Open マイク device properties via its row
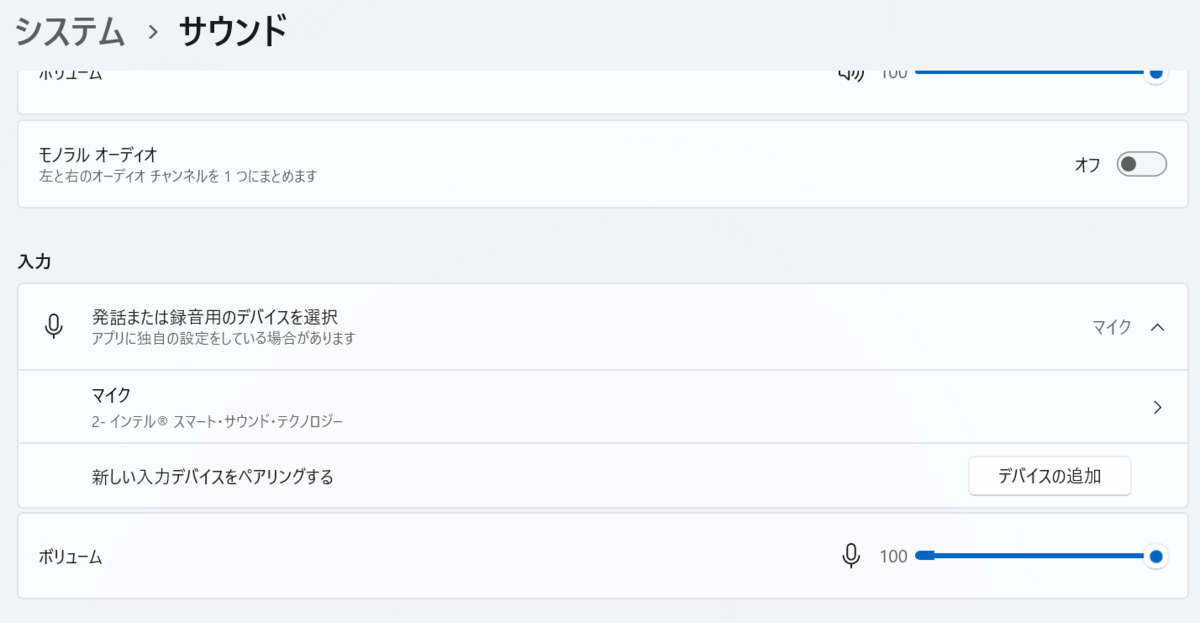Screen dimensions: 1200x623 pyautogui.click(x=600, y=407)
